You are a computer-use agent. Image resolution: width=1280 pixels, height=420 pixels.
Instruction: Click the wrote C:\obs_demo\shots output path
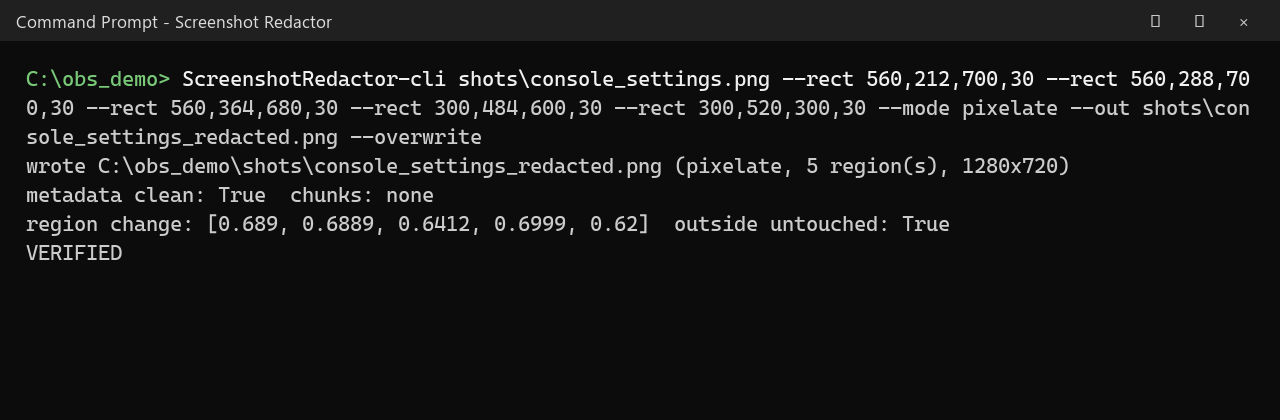[x=344, y=166]
